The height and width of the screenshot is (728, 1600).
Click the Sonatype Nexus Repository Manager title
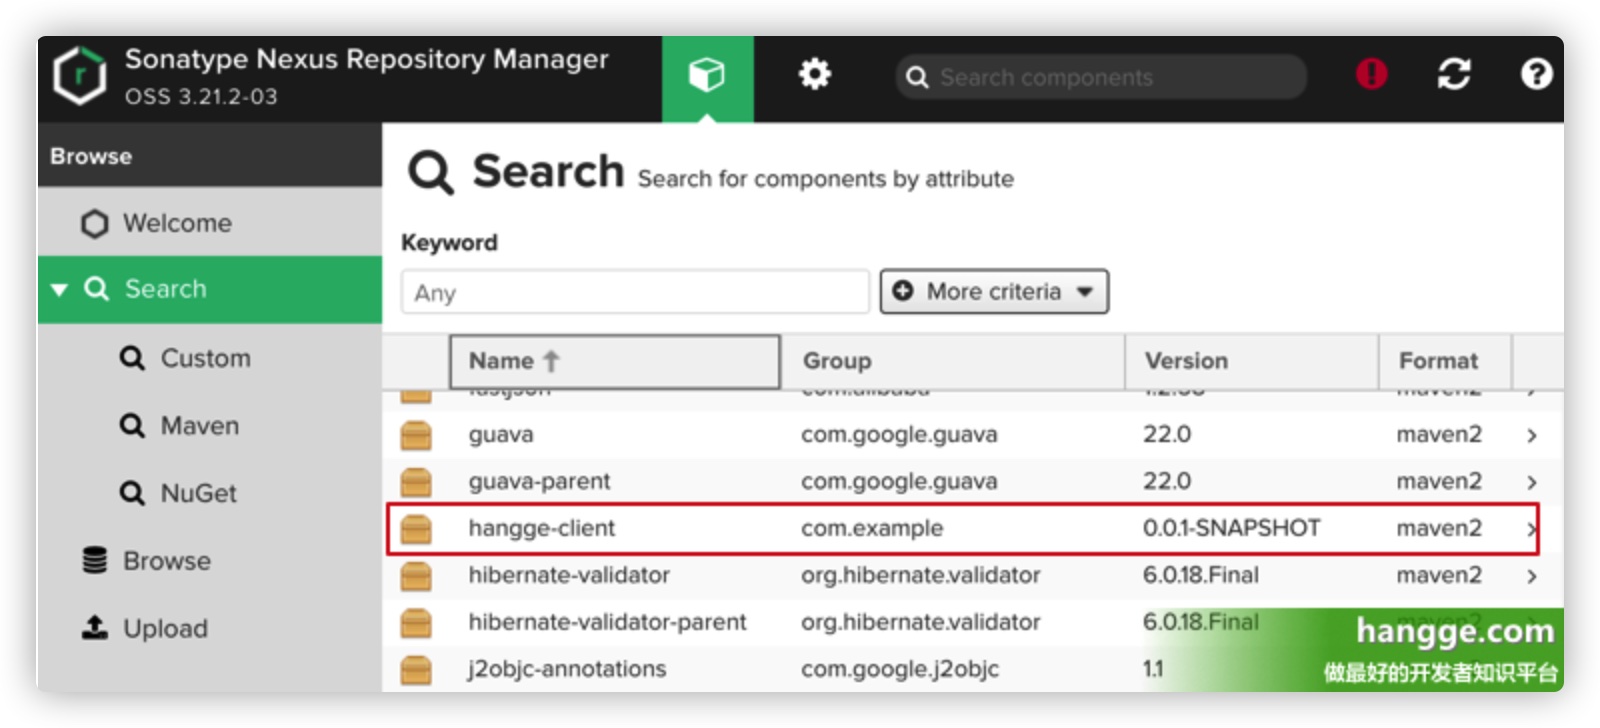(x=366, y=59)
